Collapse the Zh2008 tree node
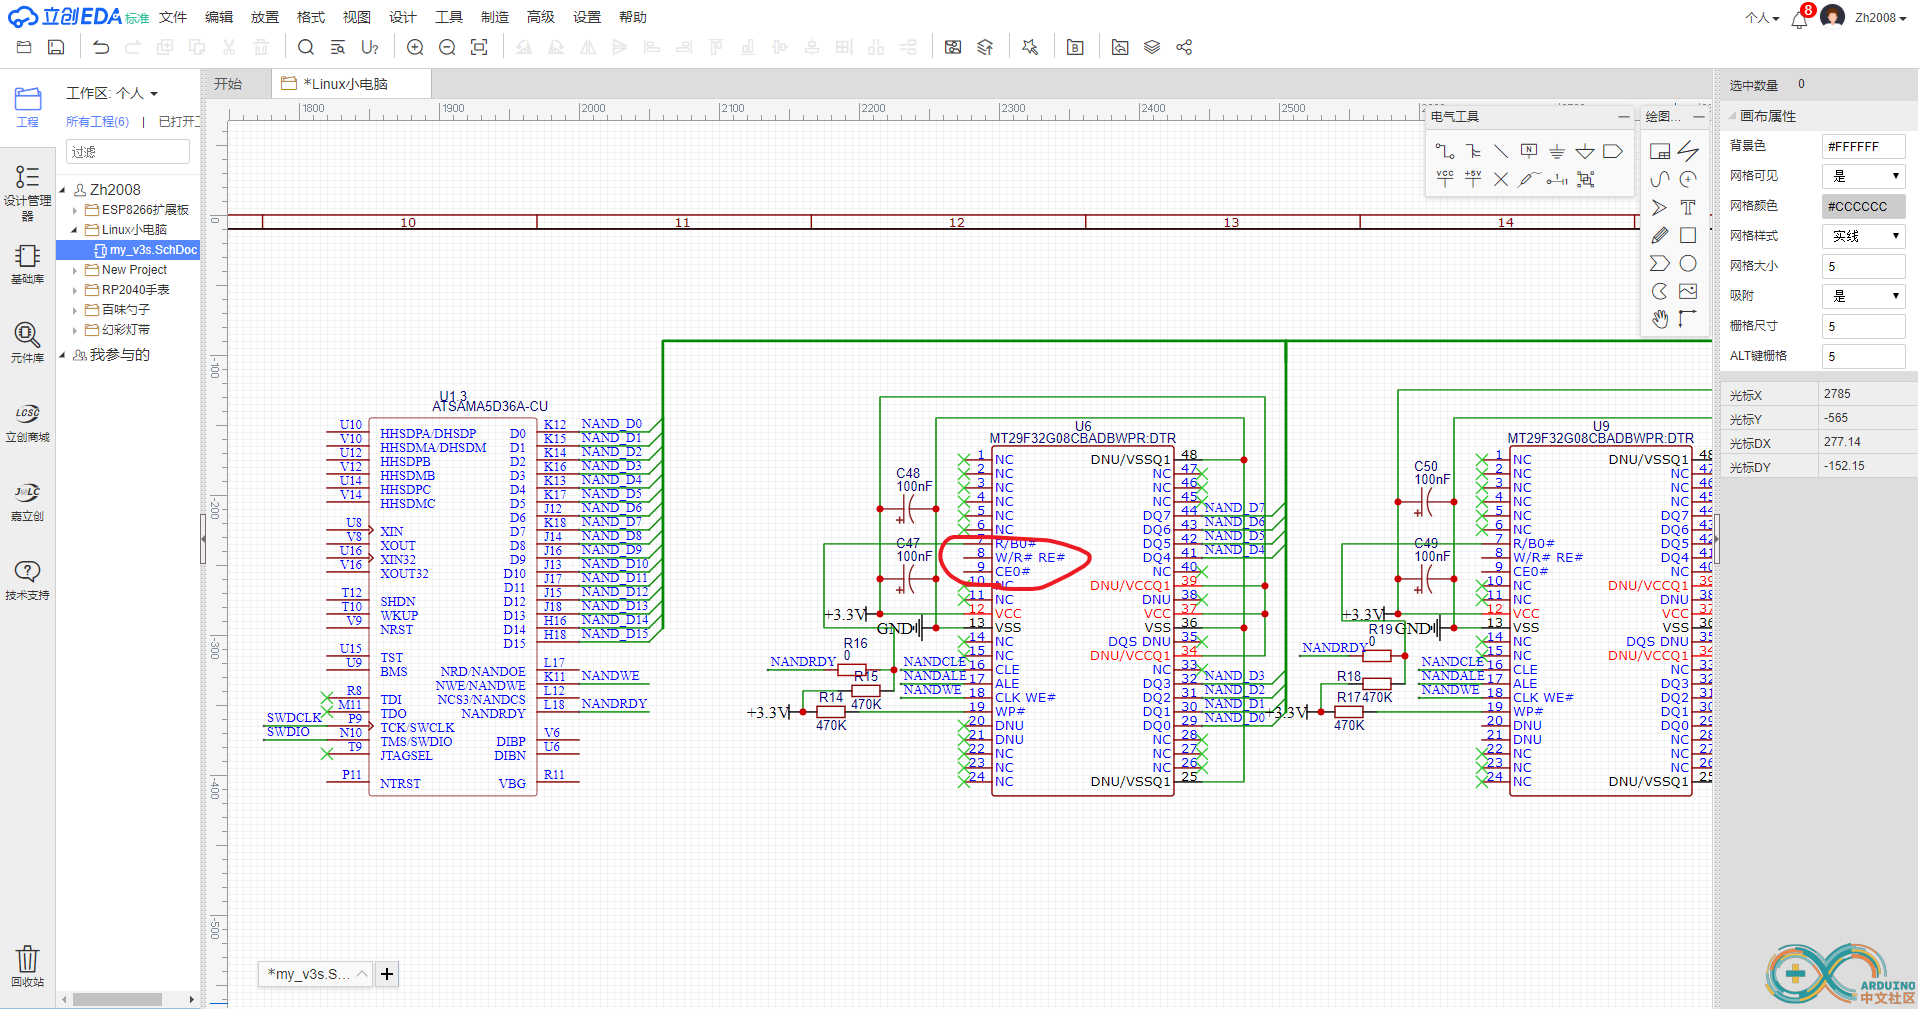The height and width of the screenshot is (1009, 1920). 62,190
